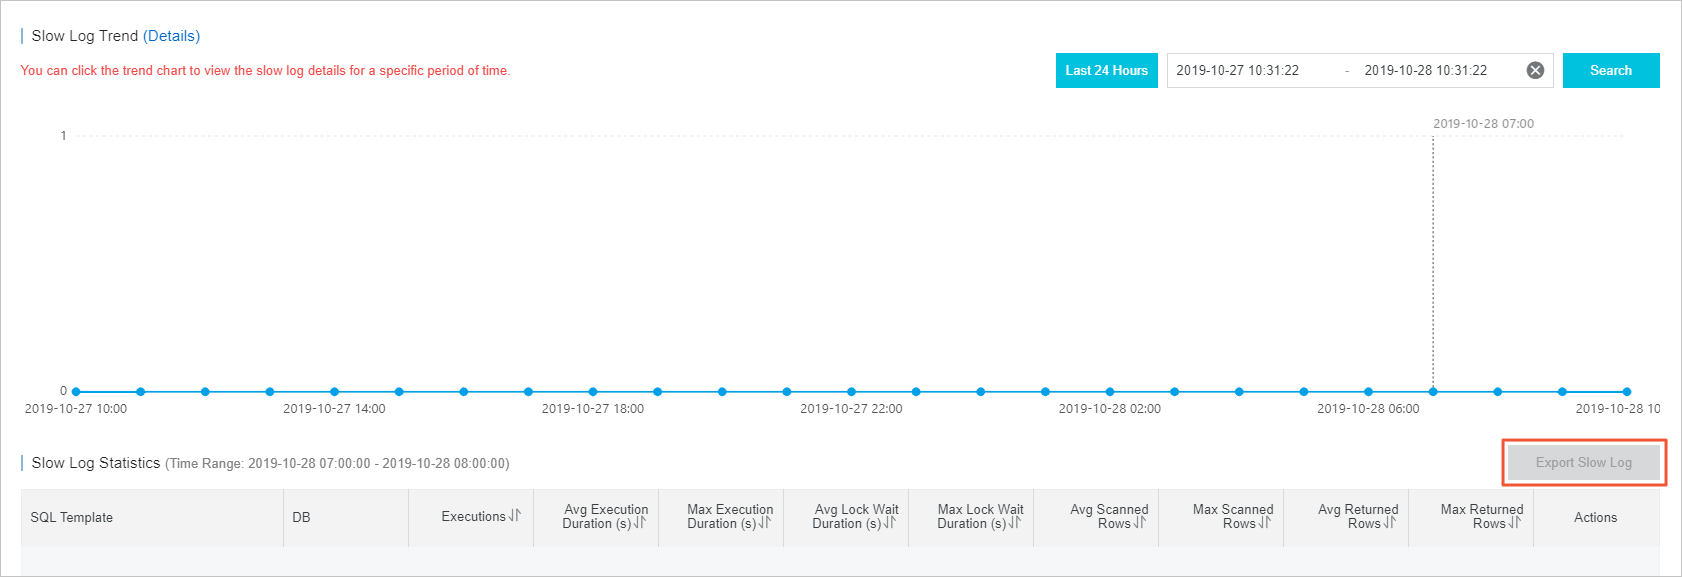The height and width of the screenshot is (577, 1682).
Task: Sort by Max Scanned Rows icon
Action: click(1264, 523)
